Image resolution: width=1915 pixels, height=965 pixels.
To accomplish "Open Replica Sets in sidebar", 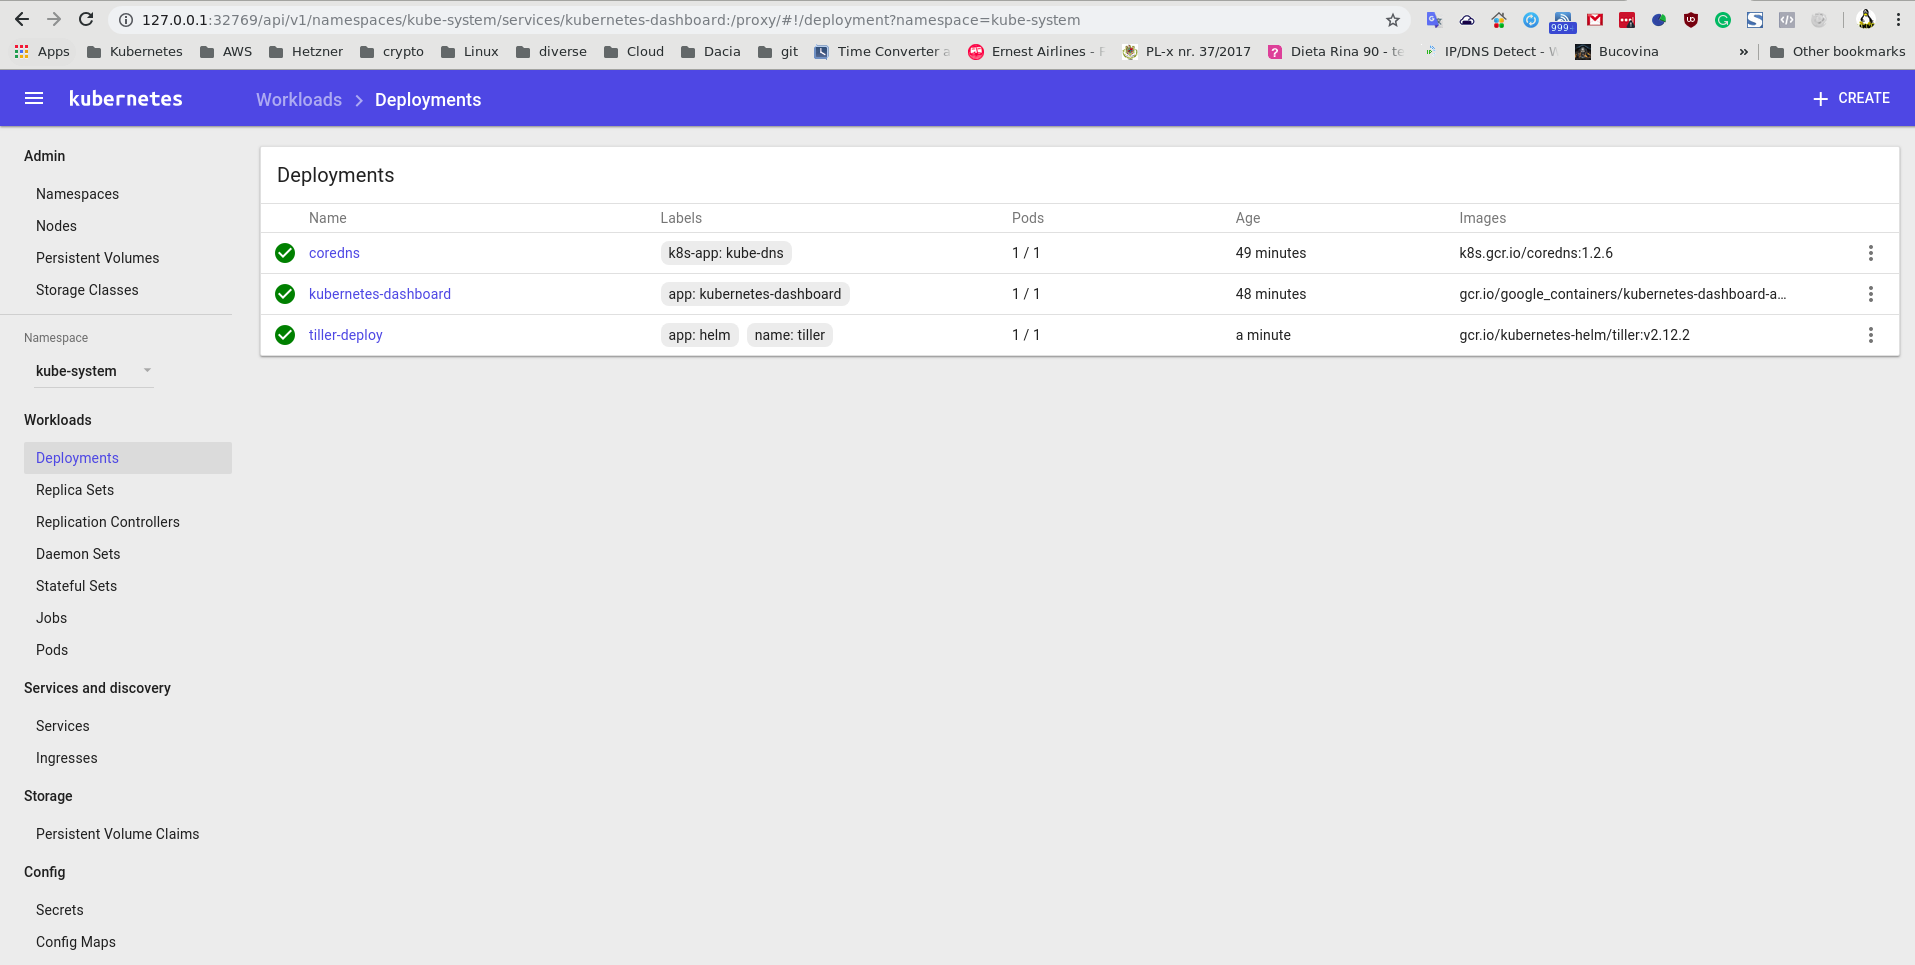I will click(75, 490).
